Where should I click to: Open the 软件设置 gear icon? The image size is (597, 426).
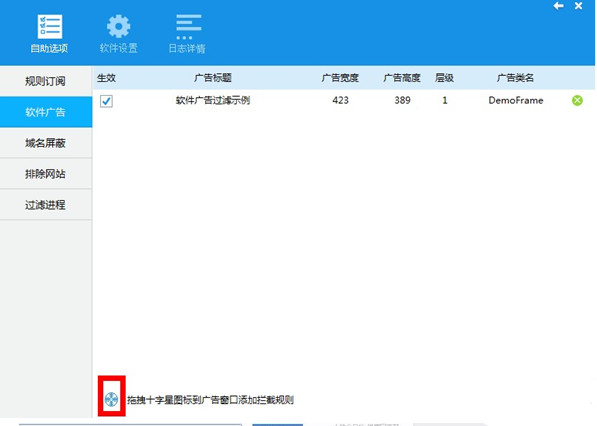118,26
